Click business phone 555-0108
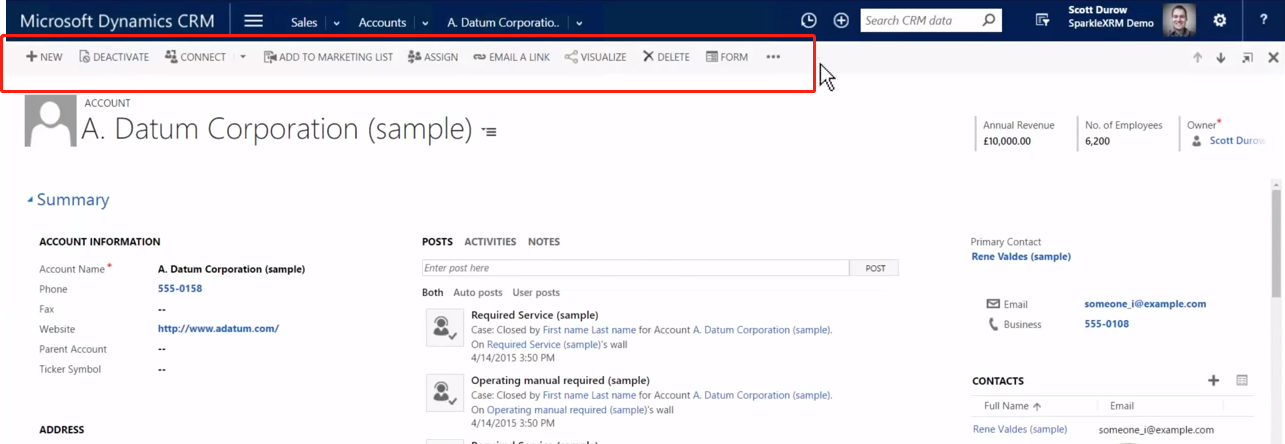 point(1106,324)
